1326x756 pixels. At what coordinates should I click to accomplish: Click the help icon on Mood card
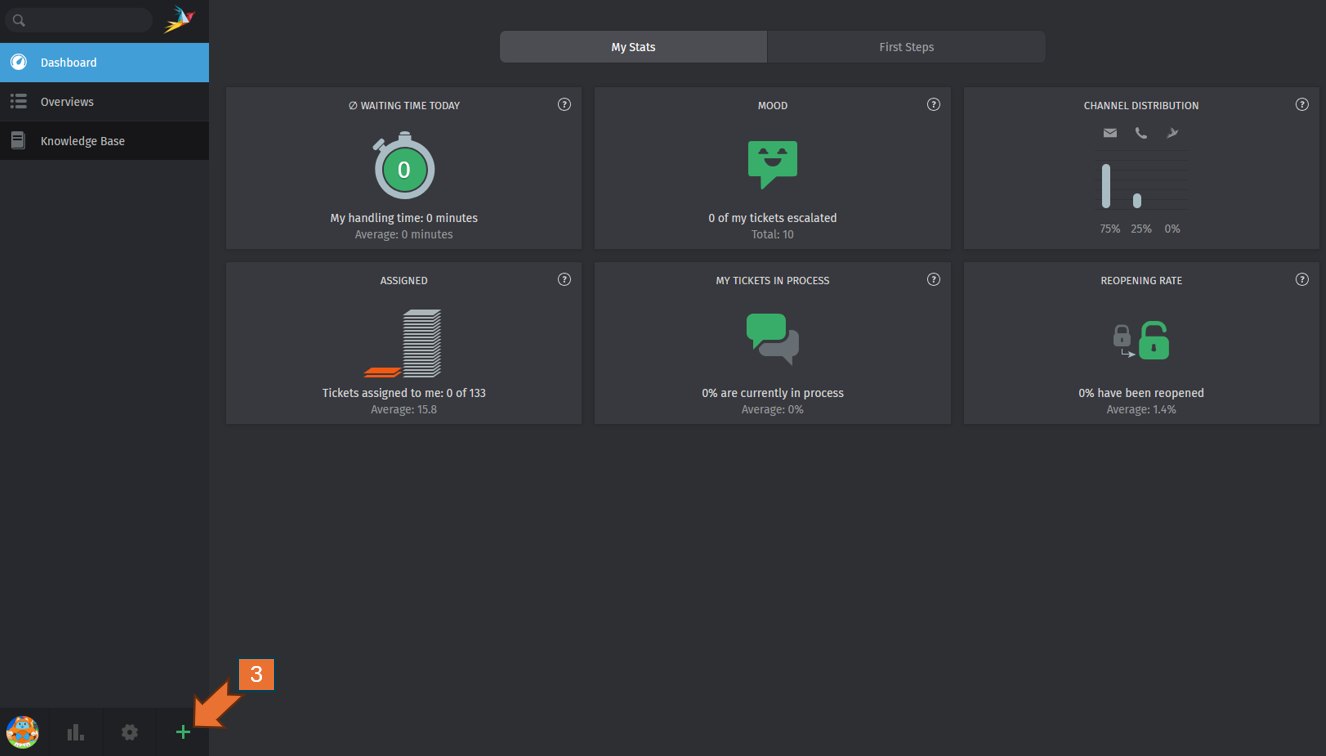[x=933, y=105]
